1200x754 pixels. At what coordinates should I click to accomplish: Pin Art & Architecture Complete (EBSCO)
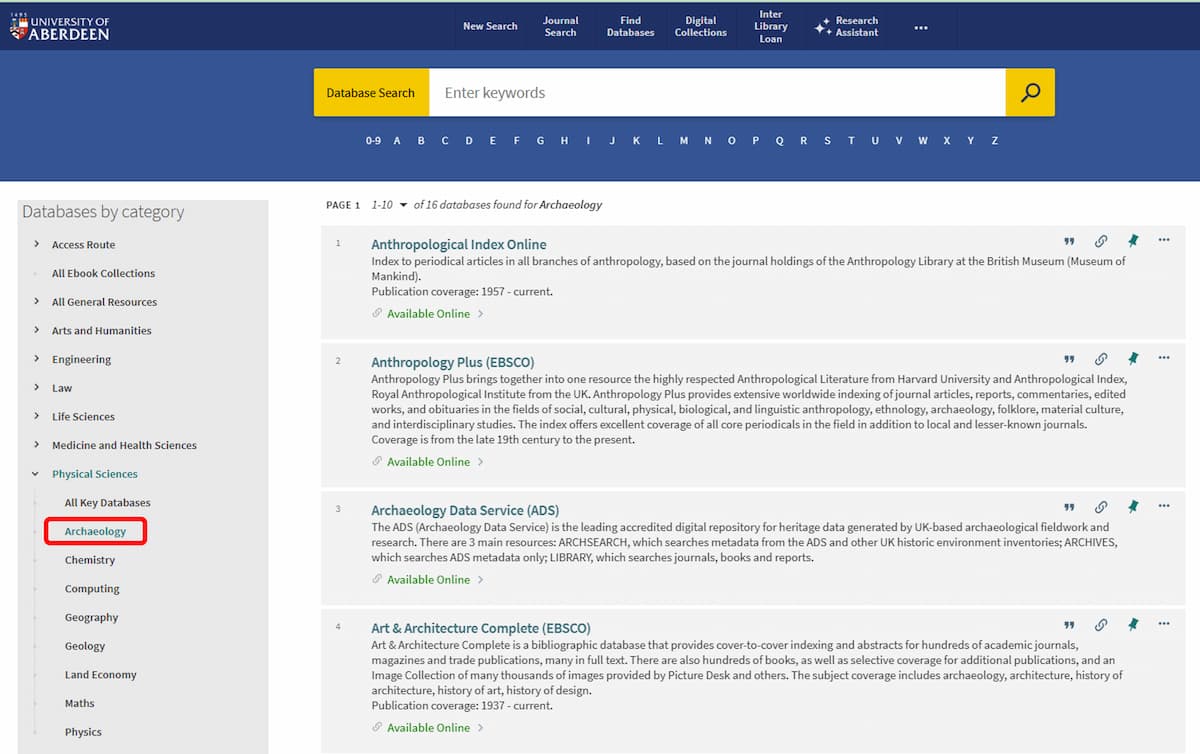point(1133,624)
